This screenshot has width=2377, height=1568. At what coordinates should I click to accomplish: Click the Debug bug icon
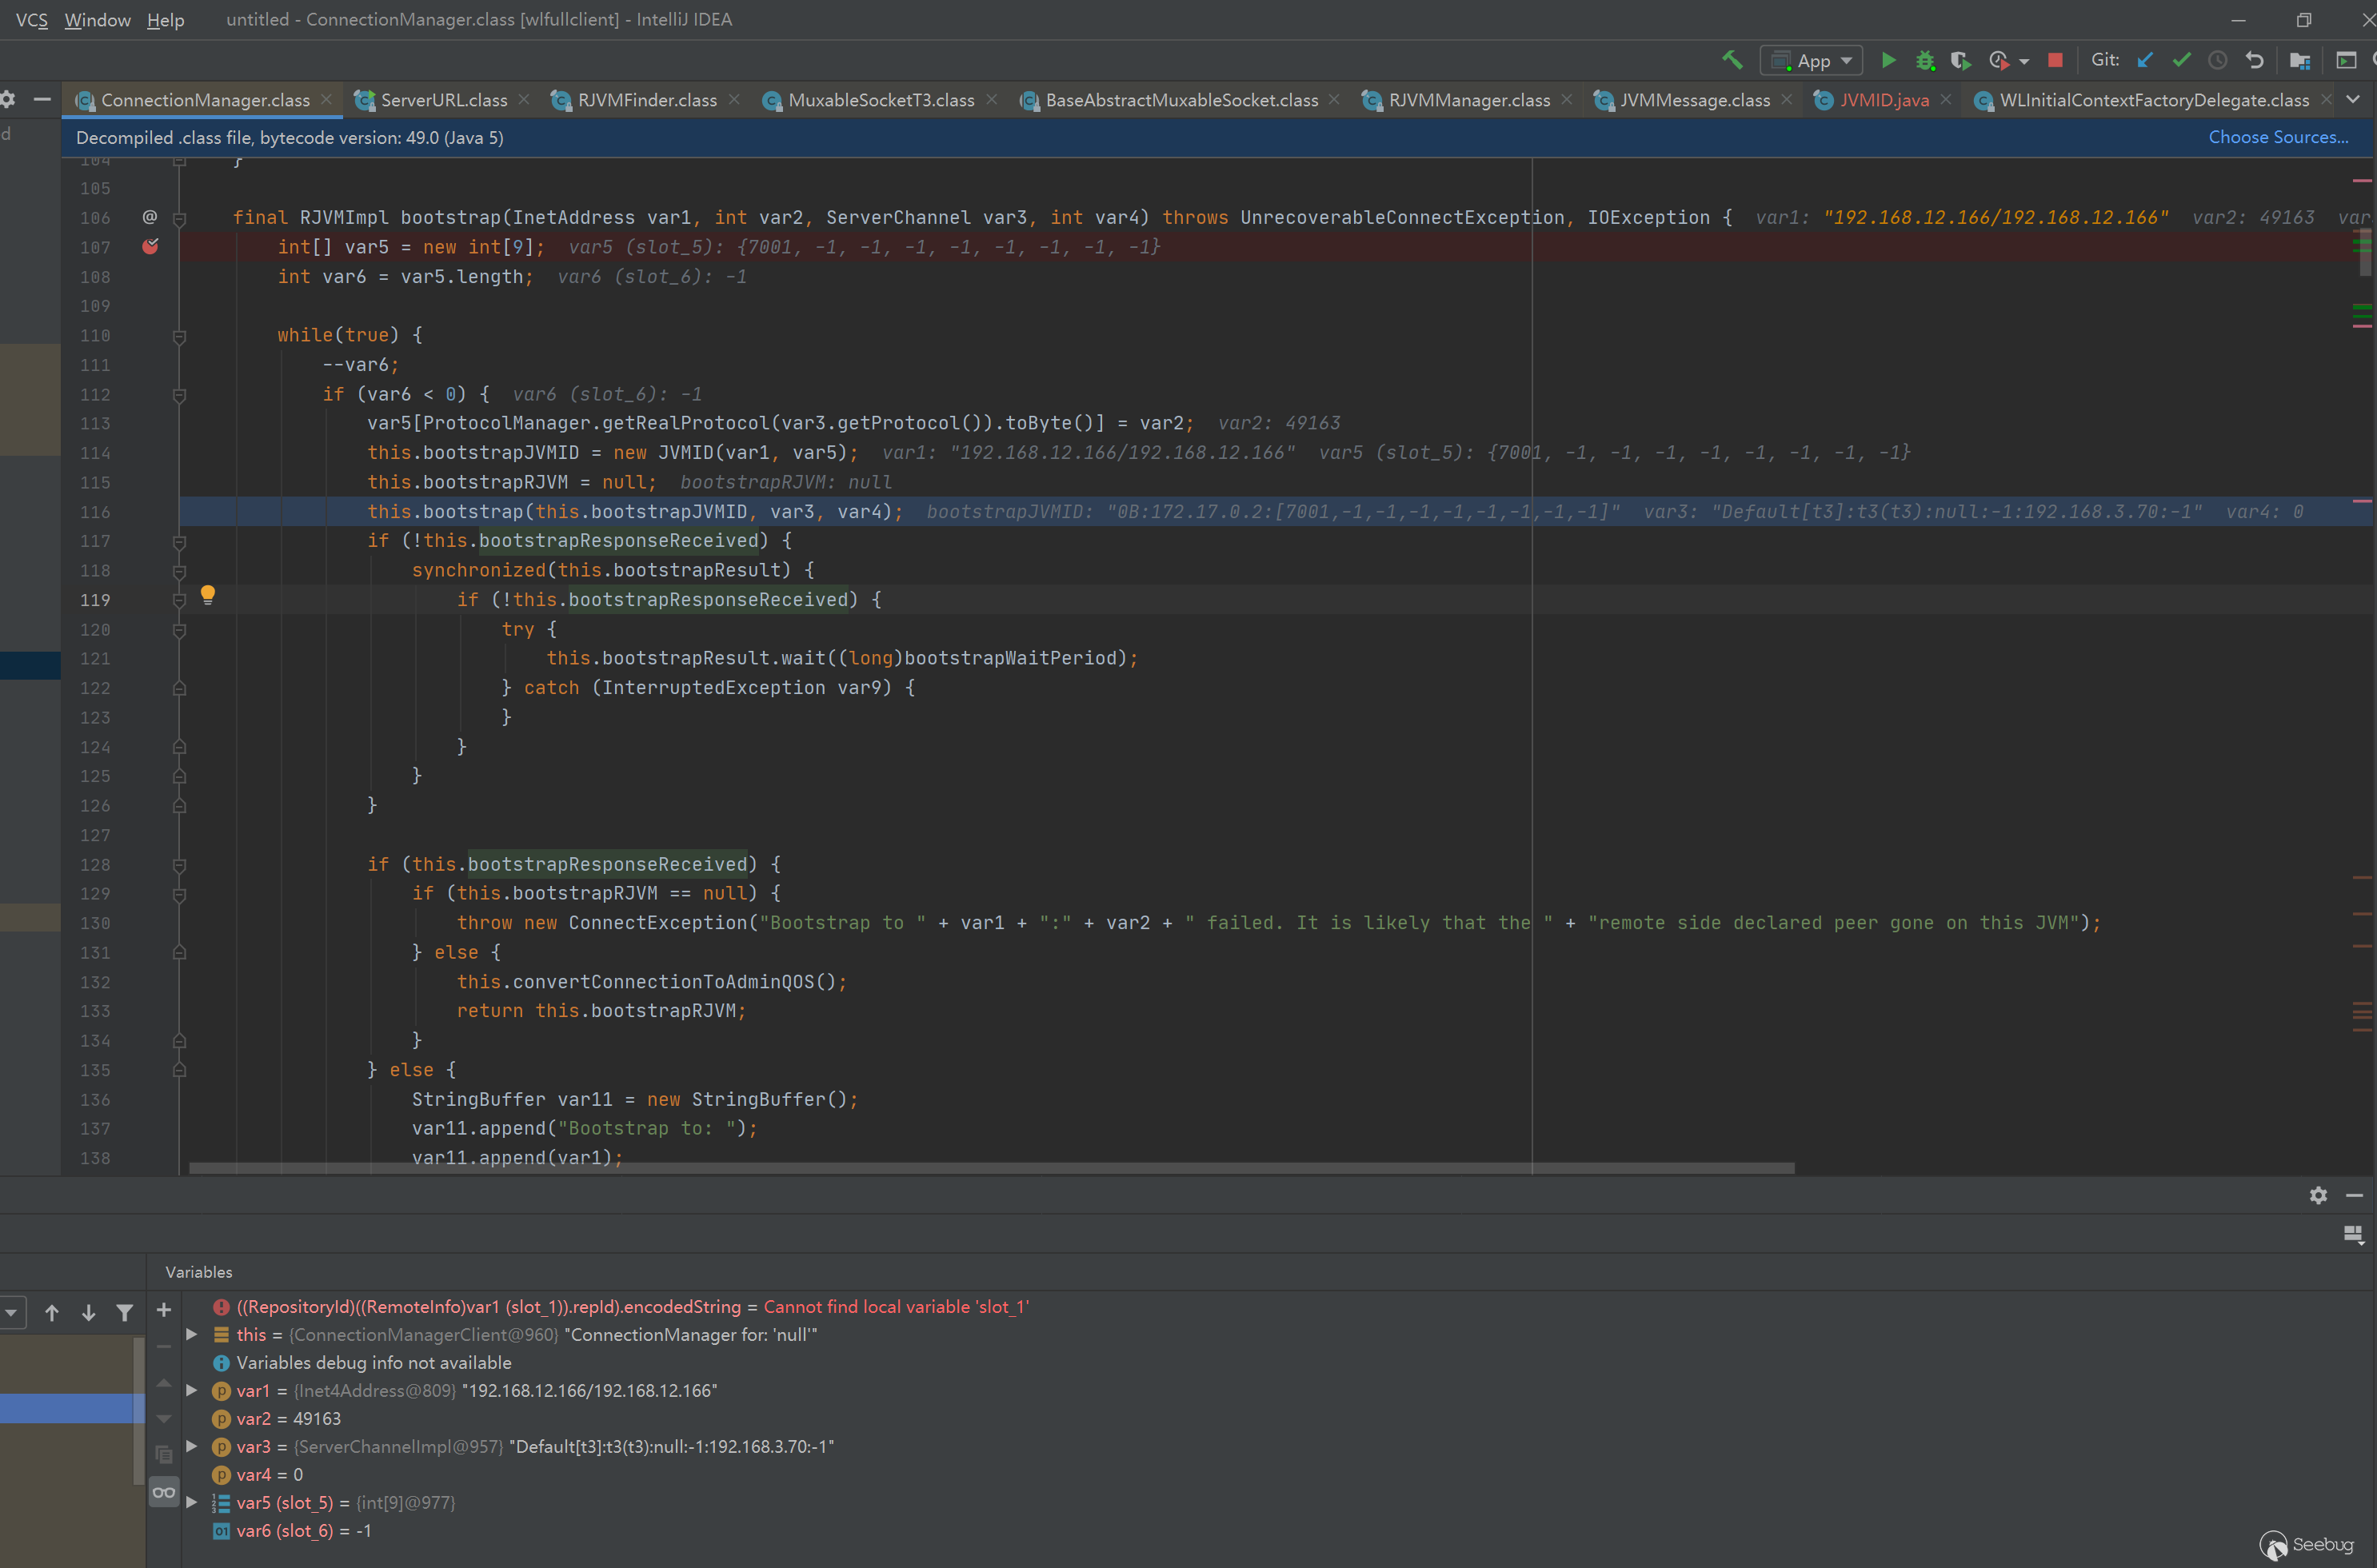pyautogui.click(x=1925, y=60)
